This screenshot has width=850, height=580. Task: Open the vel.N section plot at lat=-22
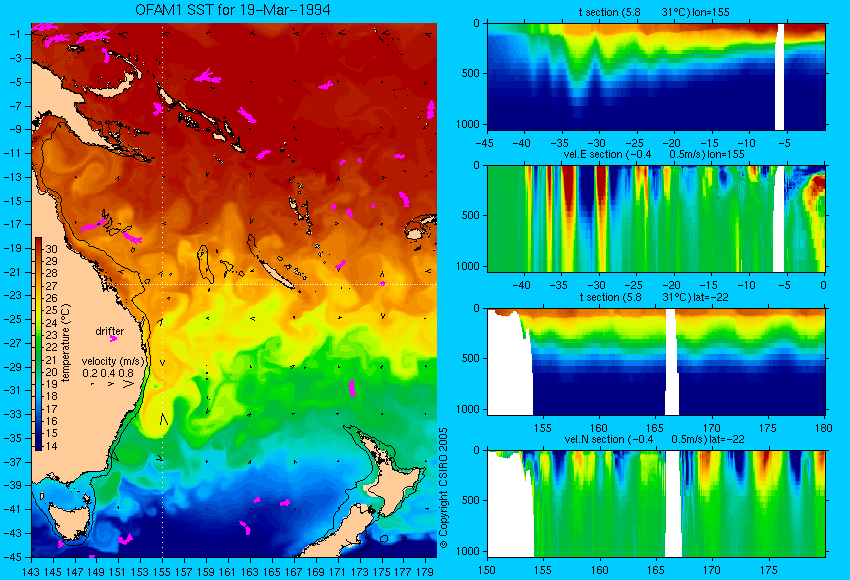[x=657, y=504]
